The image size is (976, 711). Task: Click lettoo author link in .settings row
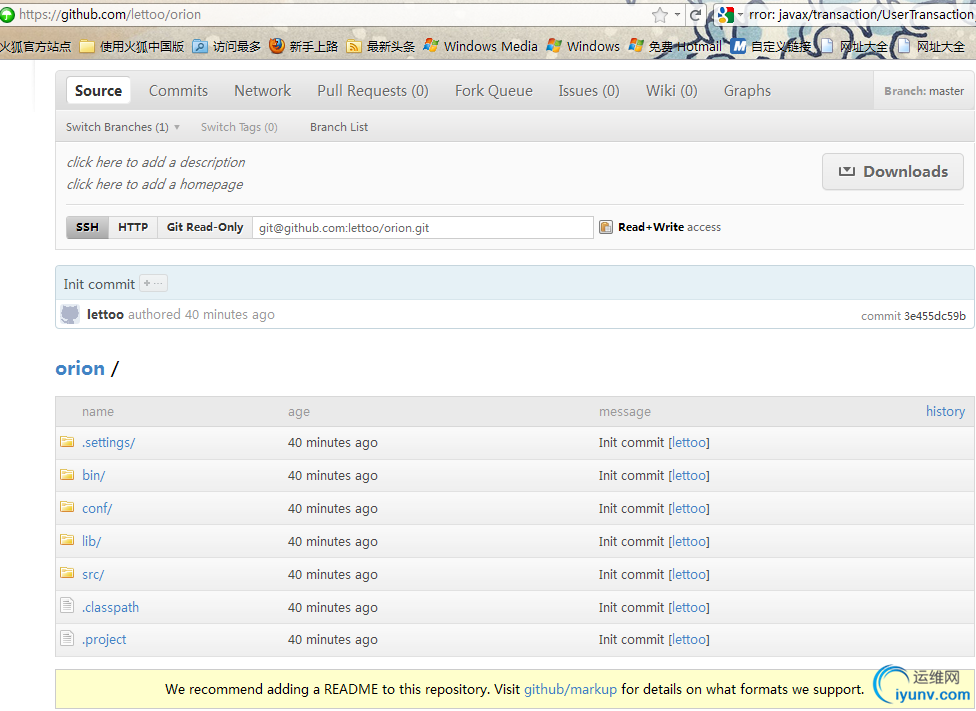(x=689, y=443)
